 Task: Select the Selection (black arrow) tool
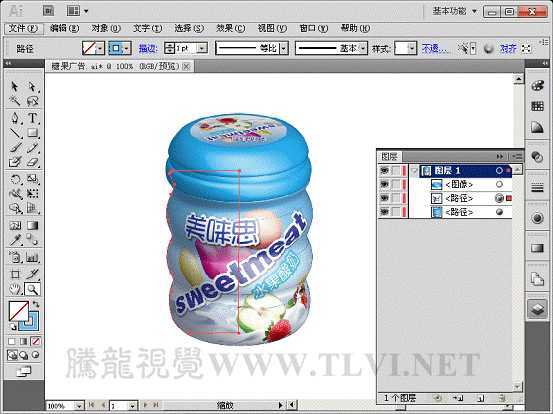14,86
